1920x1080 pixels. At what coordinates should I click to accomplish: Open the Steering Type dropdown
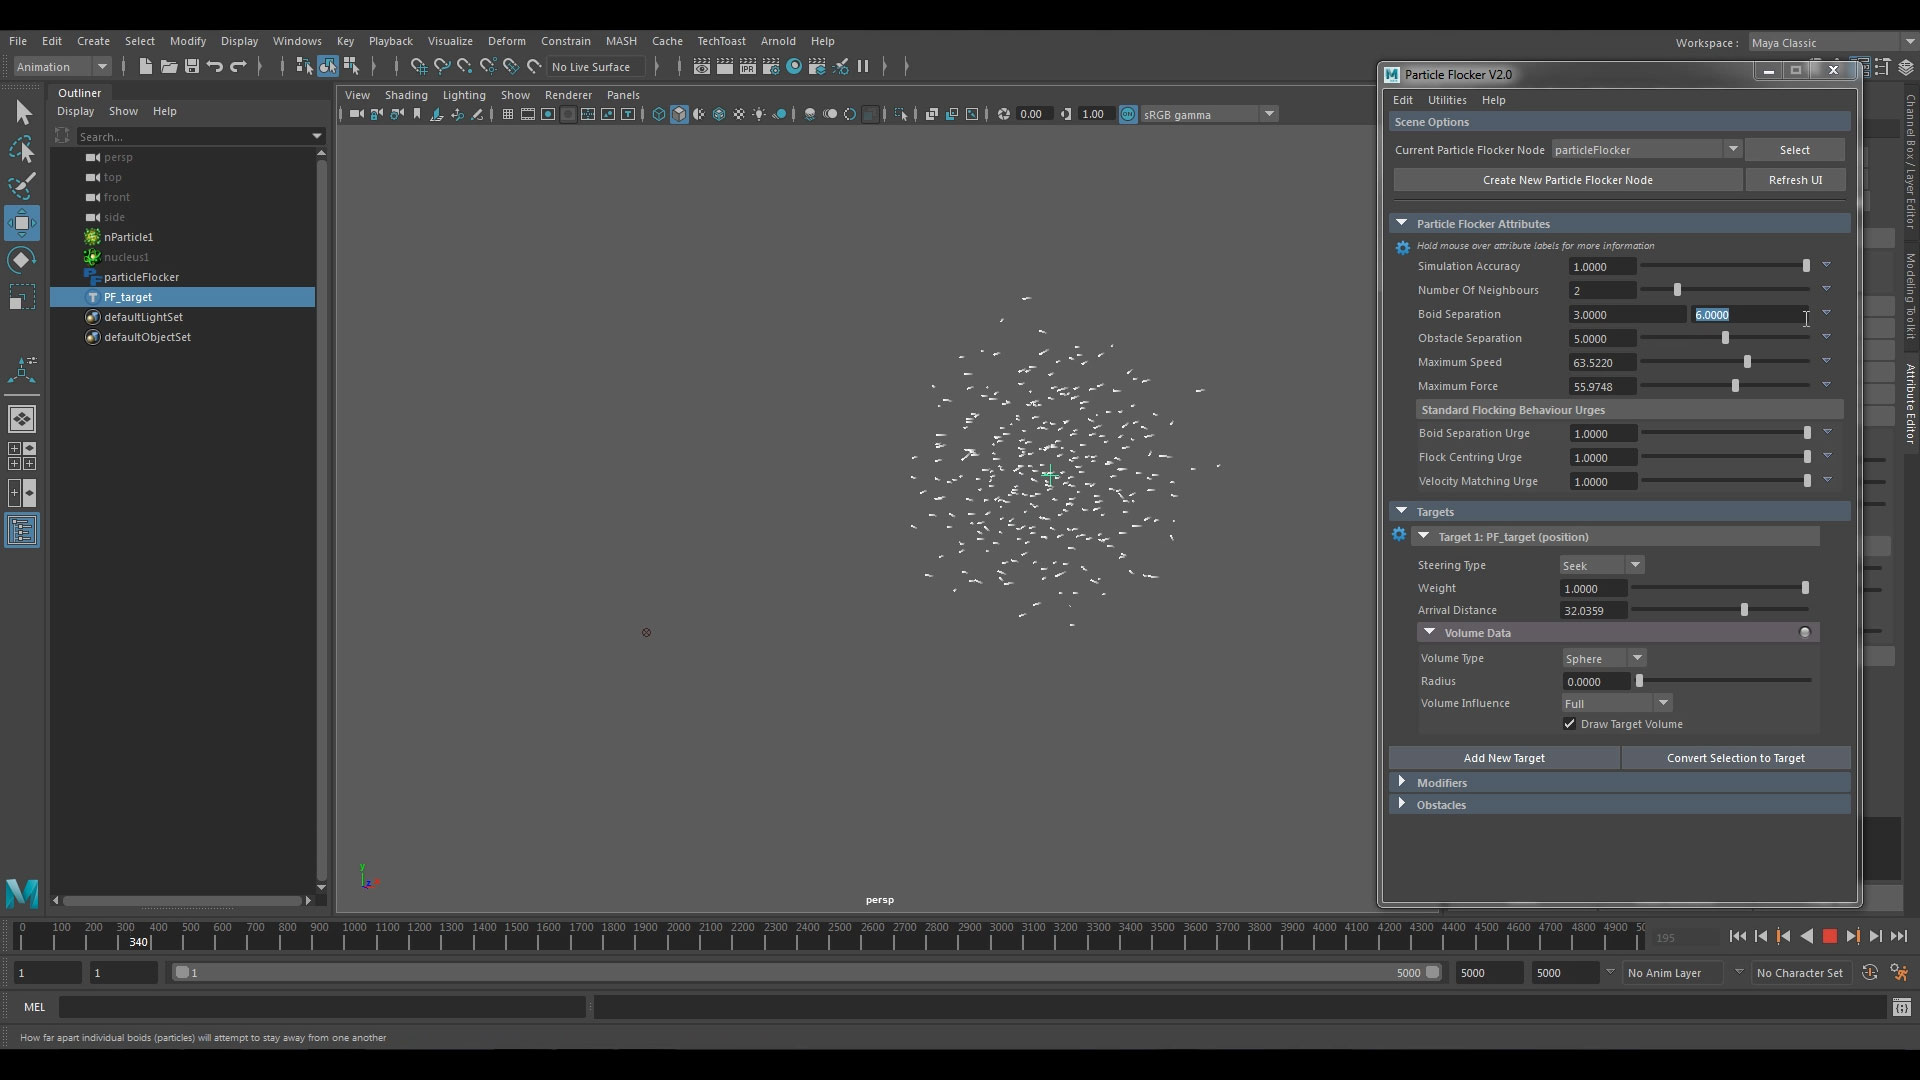[1602, 566]
